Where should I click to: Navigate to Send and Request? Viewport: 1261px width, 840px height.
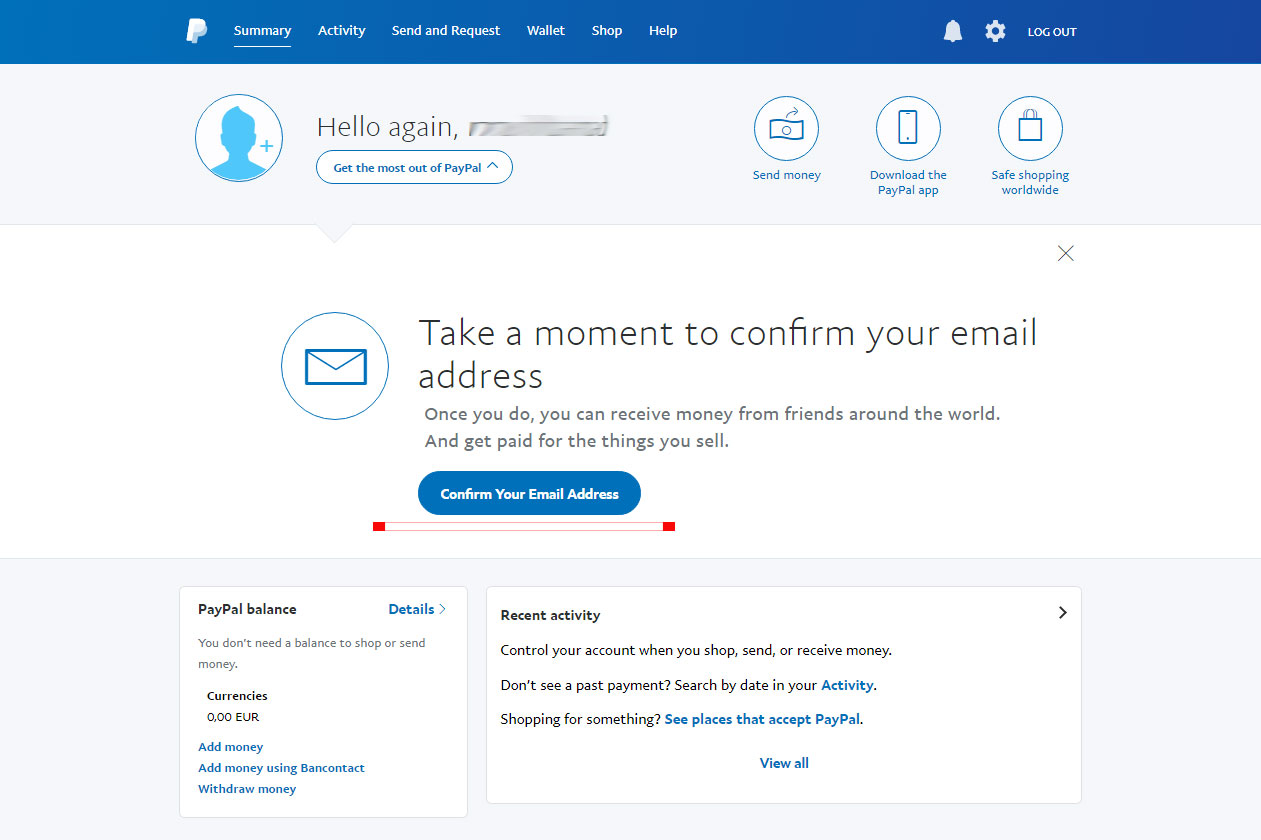[x=445, y=30]
